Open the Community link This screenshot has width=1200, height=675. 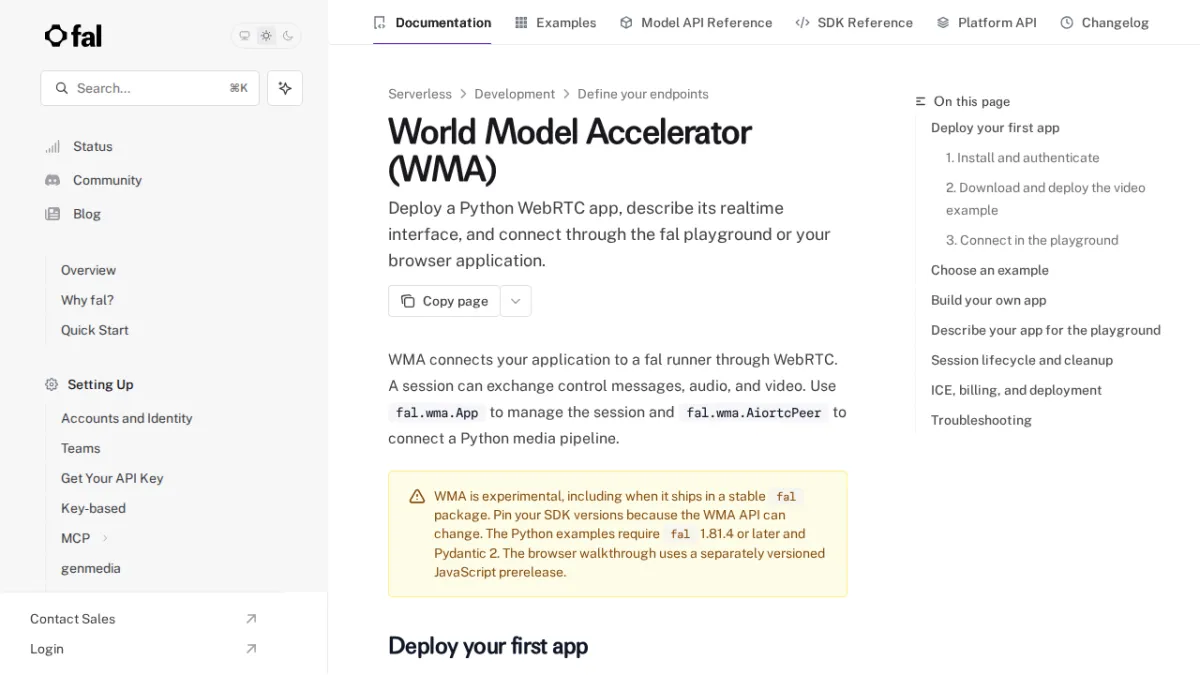pyautogui.click(x=107, y=180)
